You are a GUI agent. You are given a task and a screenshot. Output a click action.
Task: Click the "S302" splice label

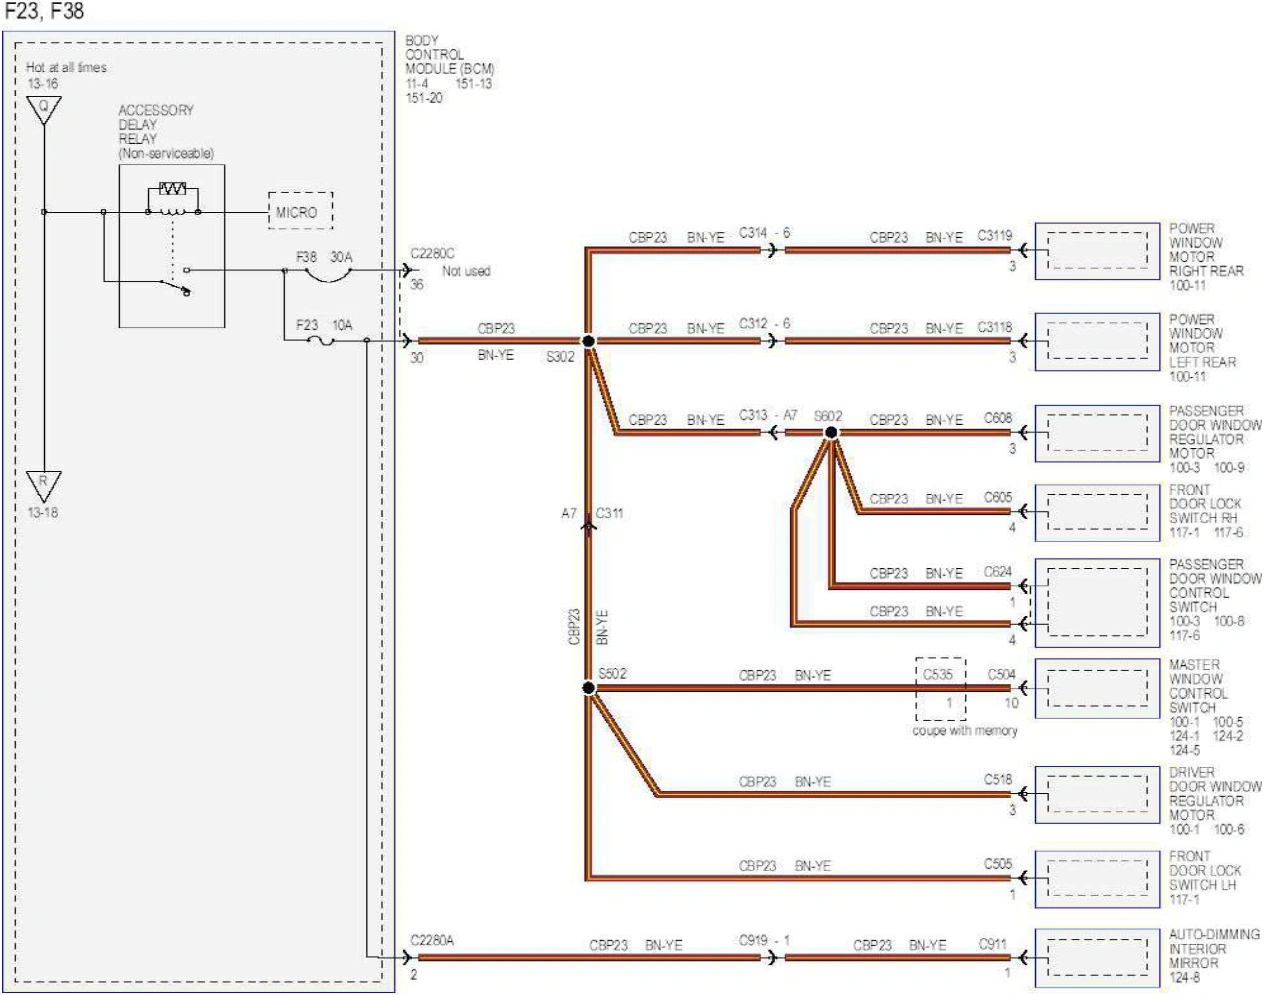[x=560, y=357]
